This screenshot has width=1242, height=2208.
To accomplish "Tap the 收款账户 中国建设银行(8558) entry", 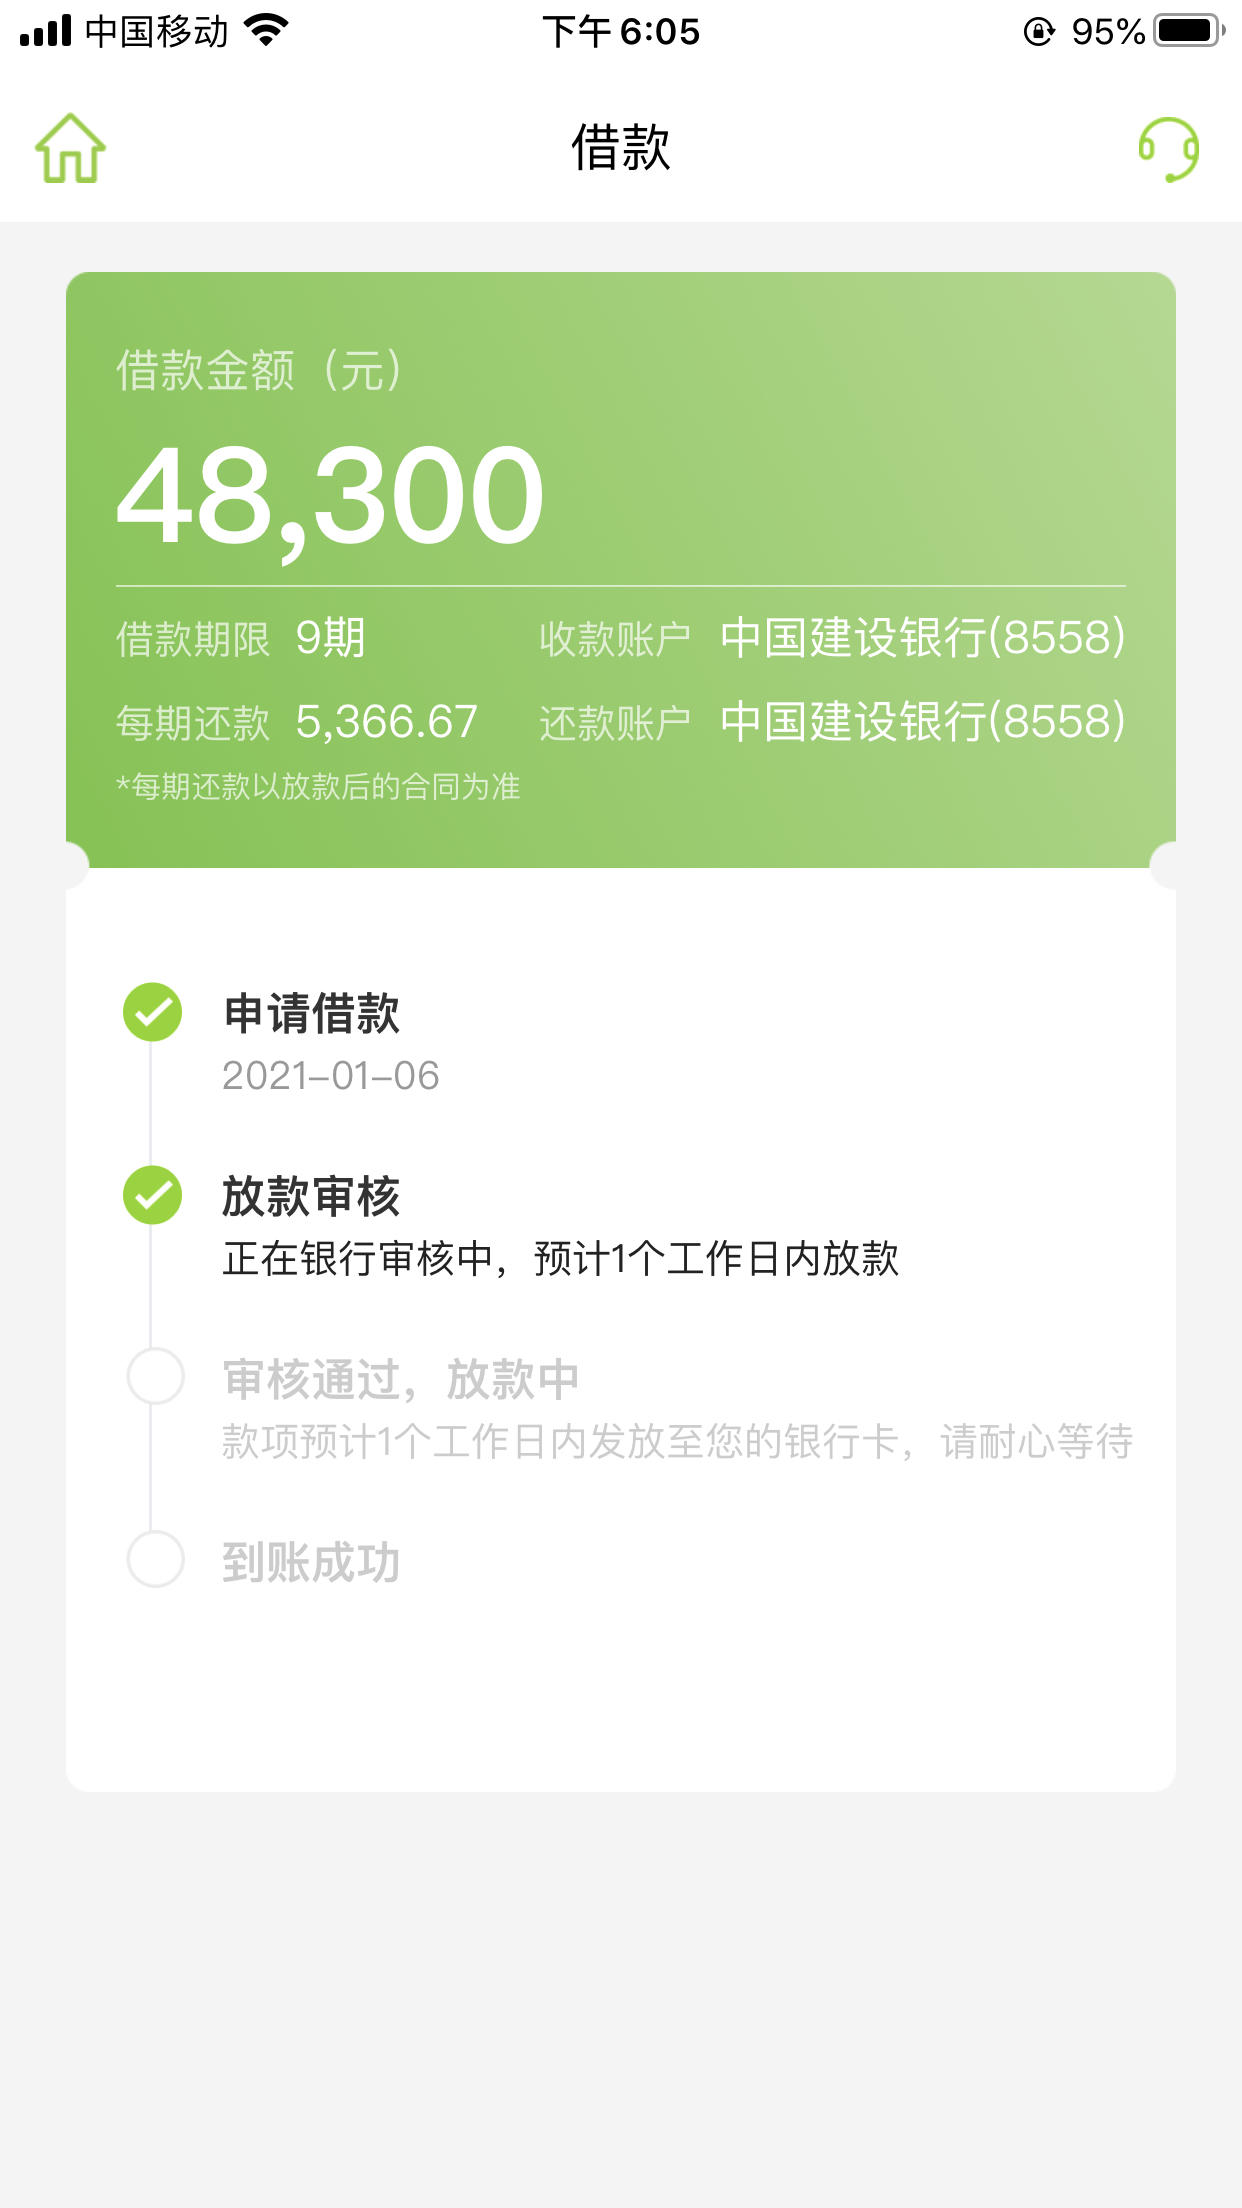I will pos(832,638).
